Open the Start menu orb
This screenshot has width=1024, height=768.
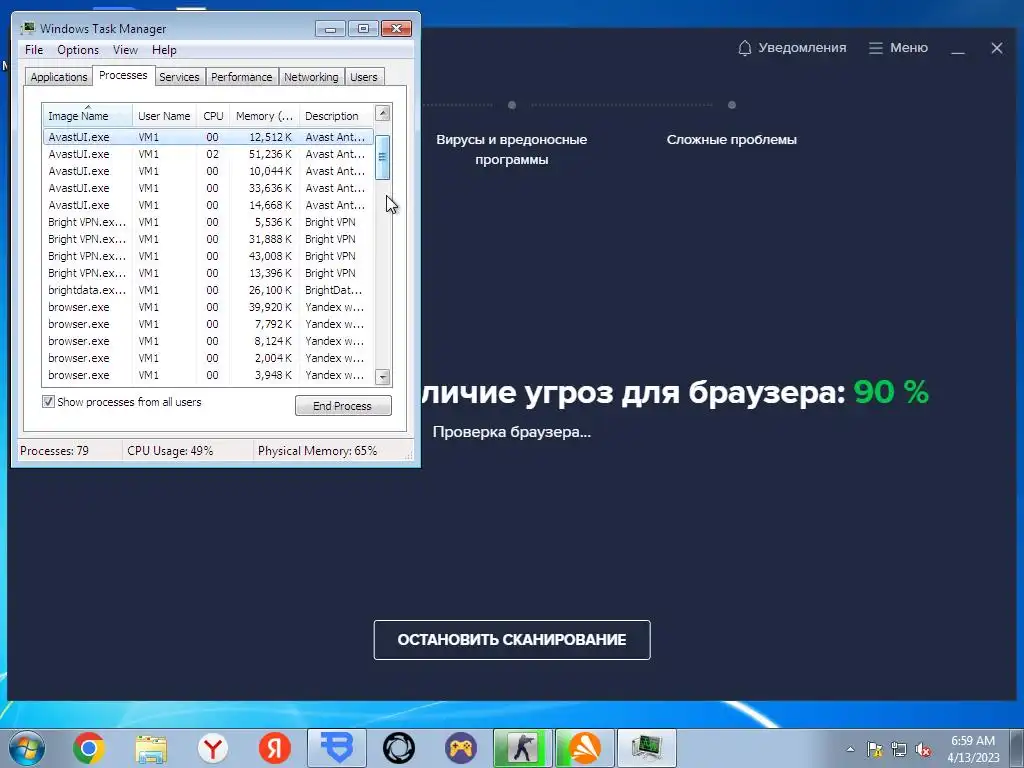click(x=26, y=748)
